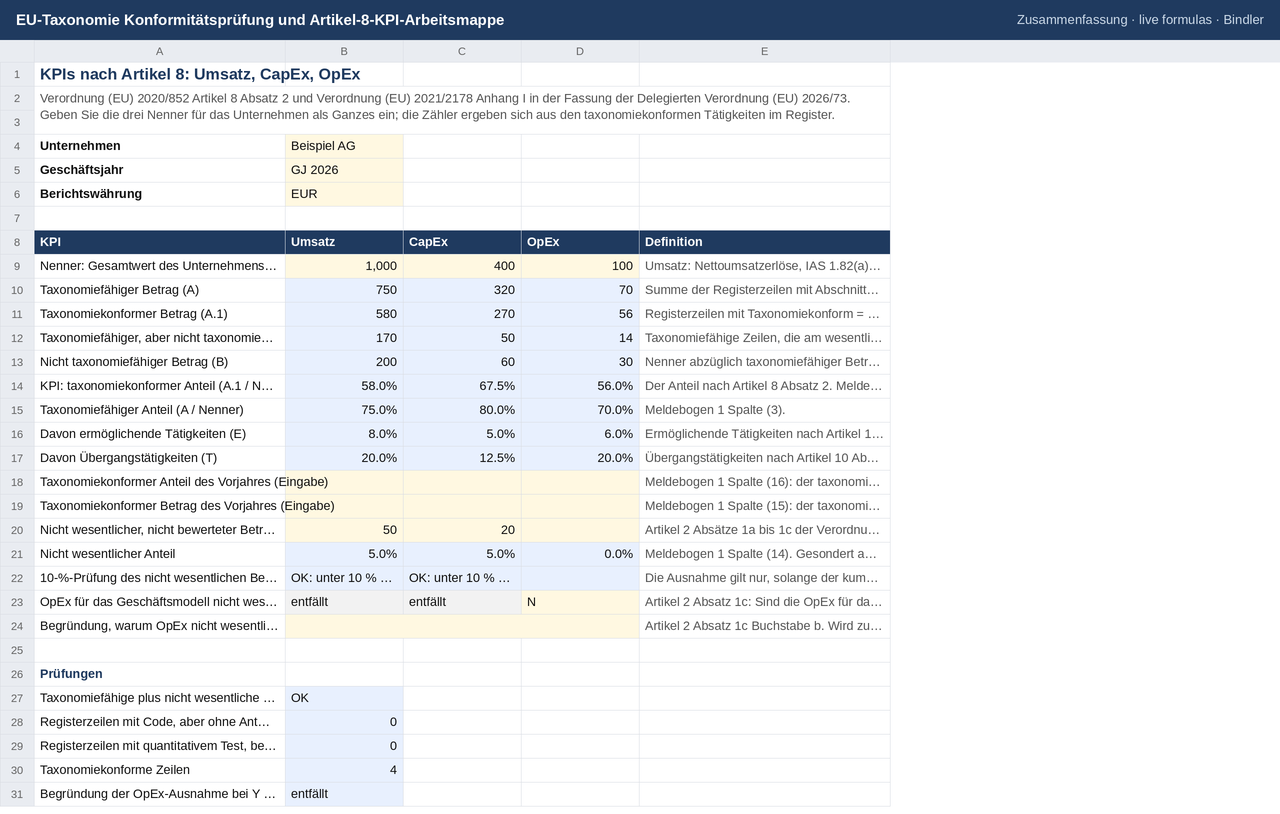Viewport: 1280px width, 814px height.
Task: Click the CapEx 'OK: unter 10 %' check cell
Action: (462, 578)
